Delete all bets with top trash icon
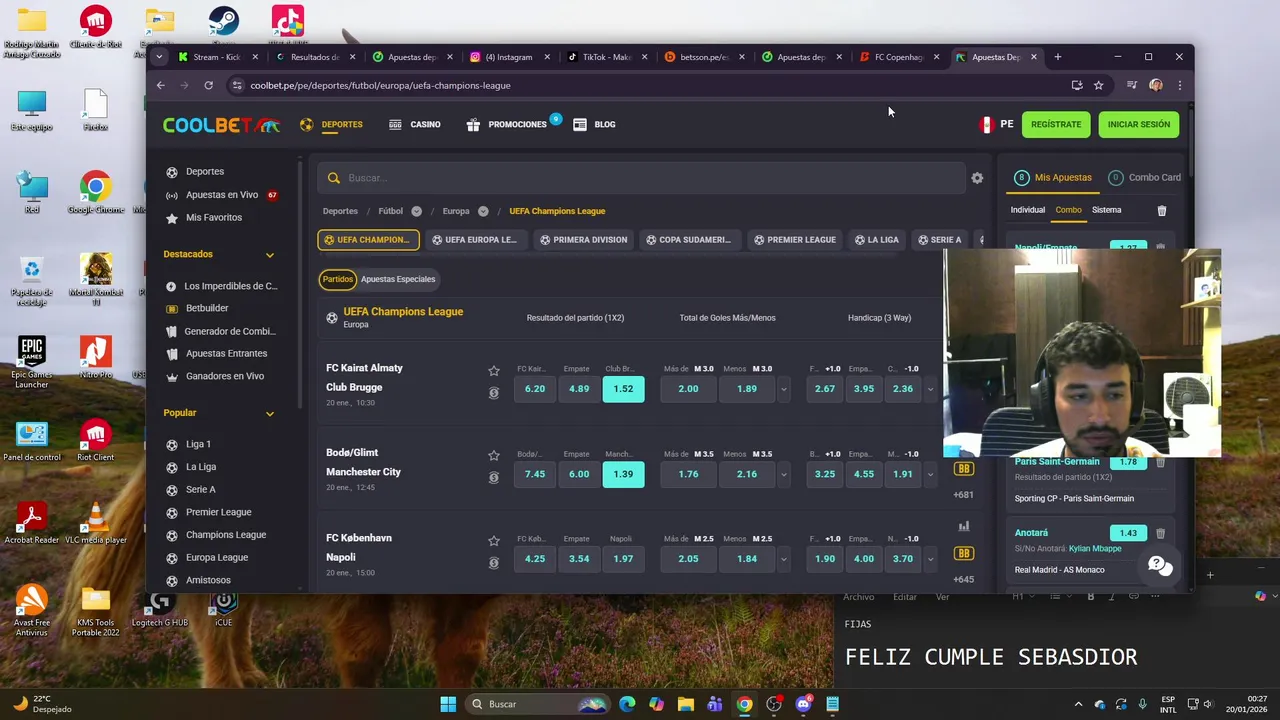This screenshot has height=720, width=1280. [1161, 210]
